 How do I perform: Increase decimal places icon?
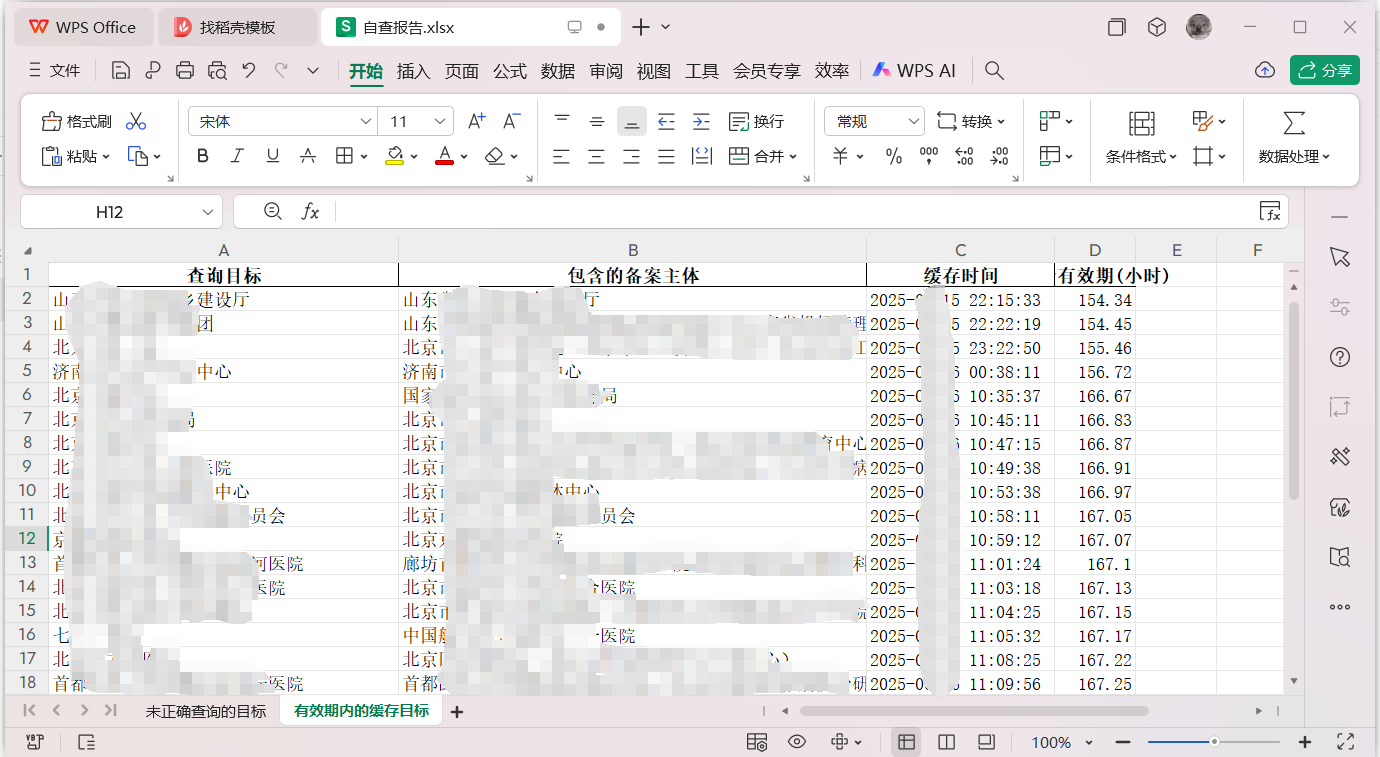(x=964, y=156)
